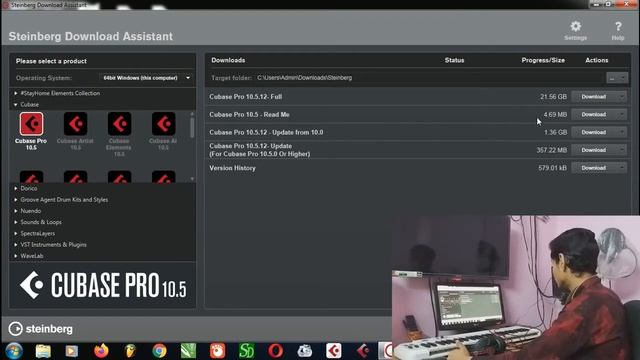Open dropdown arrow beside Full download button
The height and width of the screenshot is (360, 640).
[x=622, y=97]
